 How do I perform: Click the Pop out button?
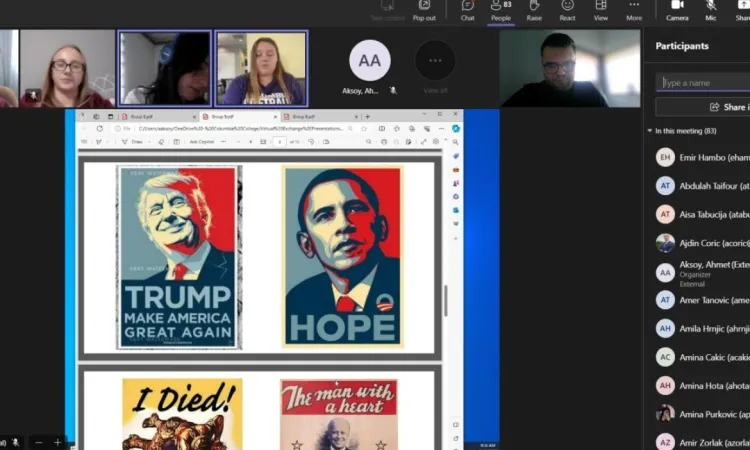424,11
